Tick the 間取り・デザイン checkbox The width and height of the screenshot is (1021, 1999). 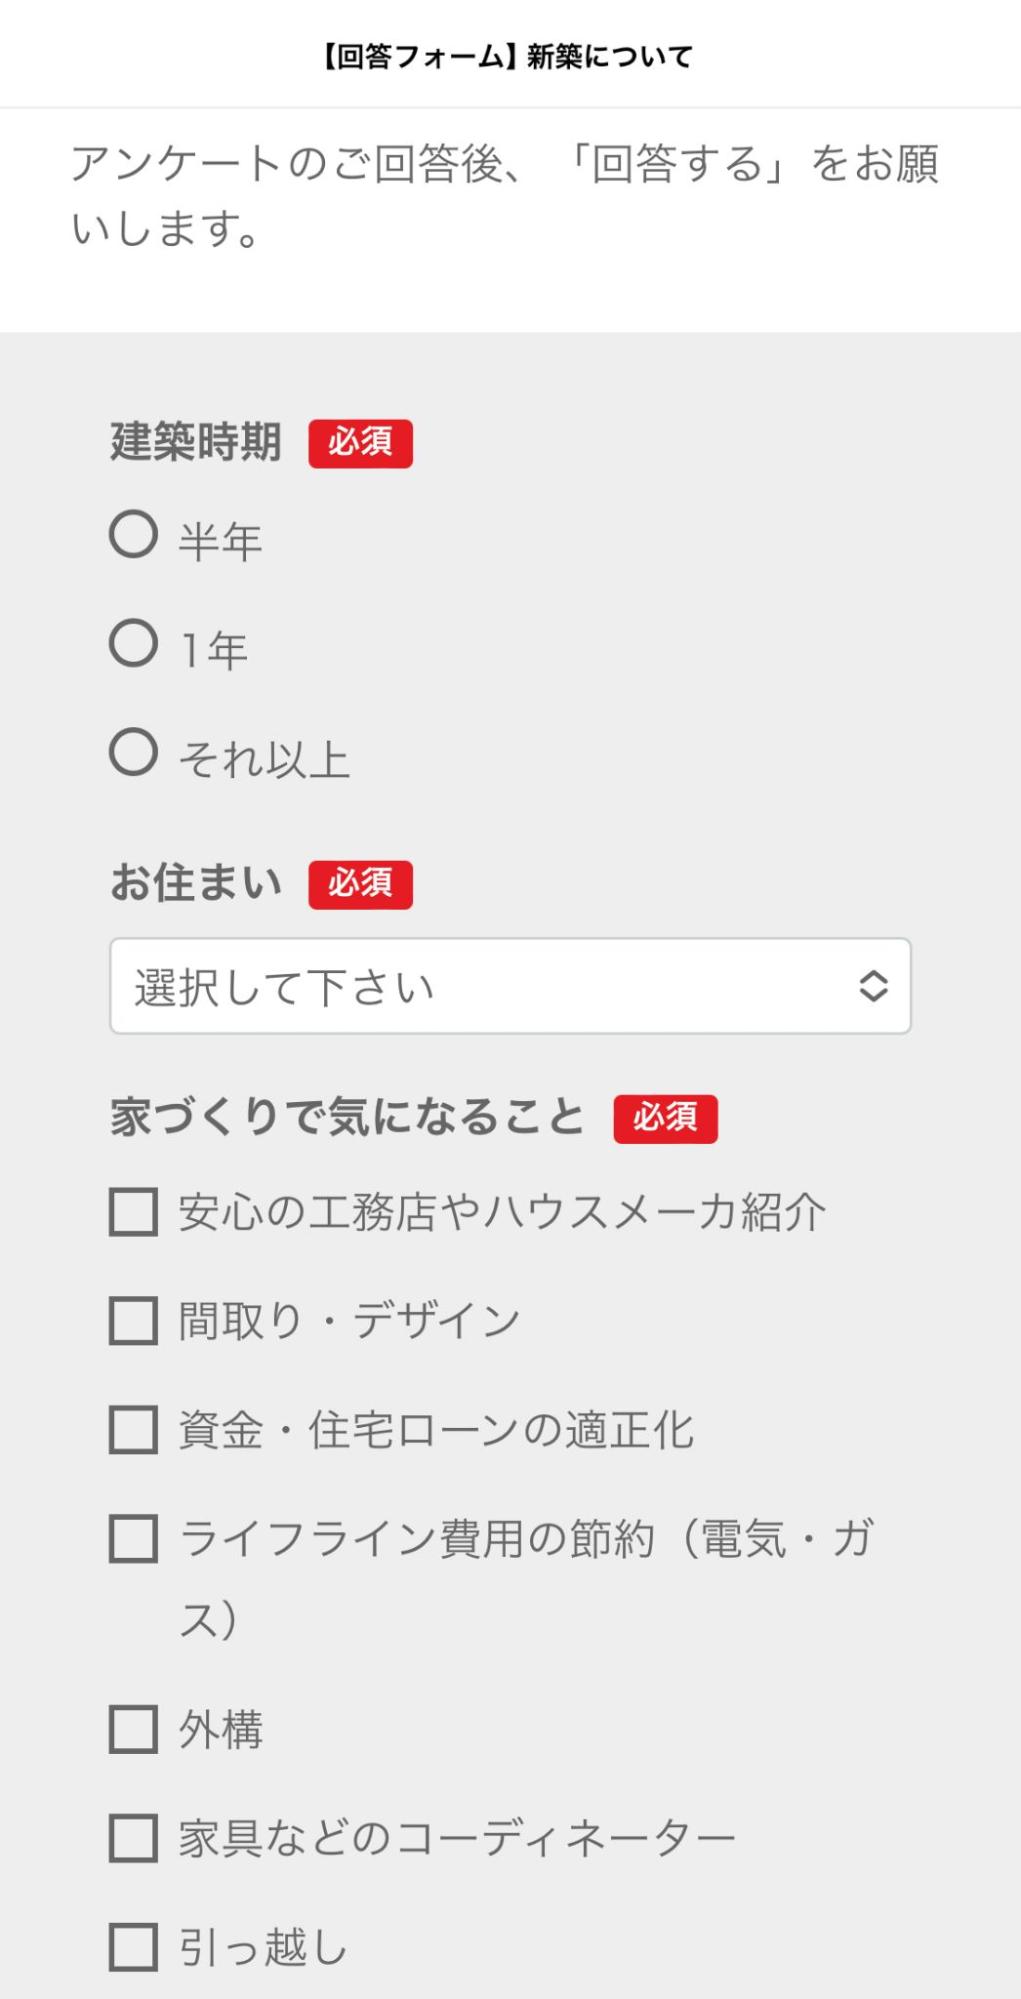[x=134, y=1321]
